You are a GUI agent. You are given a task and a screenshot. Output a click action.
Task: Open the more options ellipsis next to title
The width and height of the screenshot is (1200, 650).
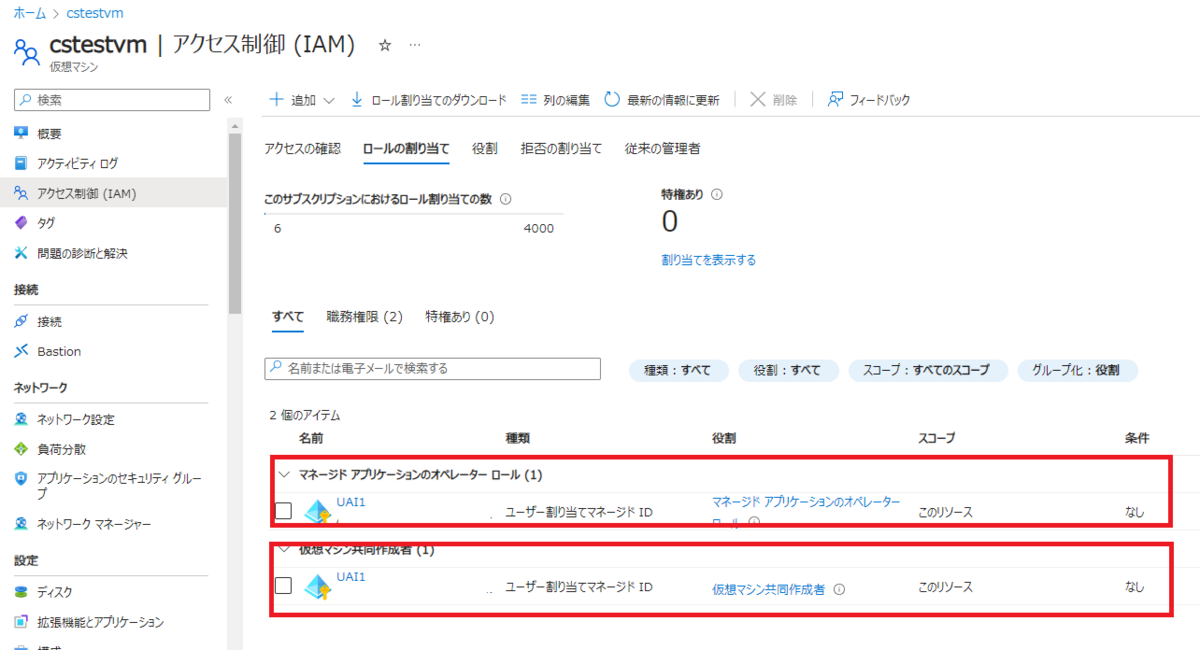(415, 45)
